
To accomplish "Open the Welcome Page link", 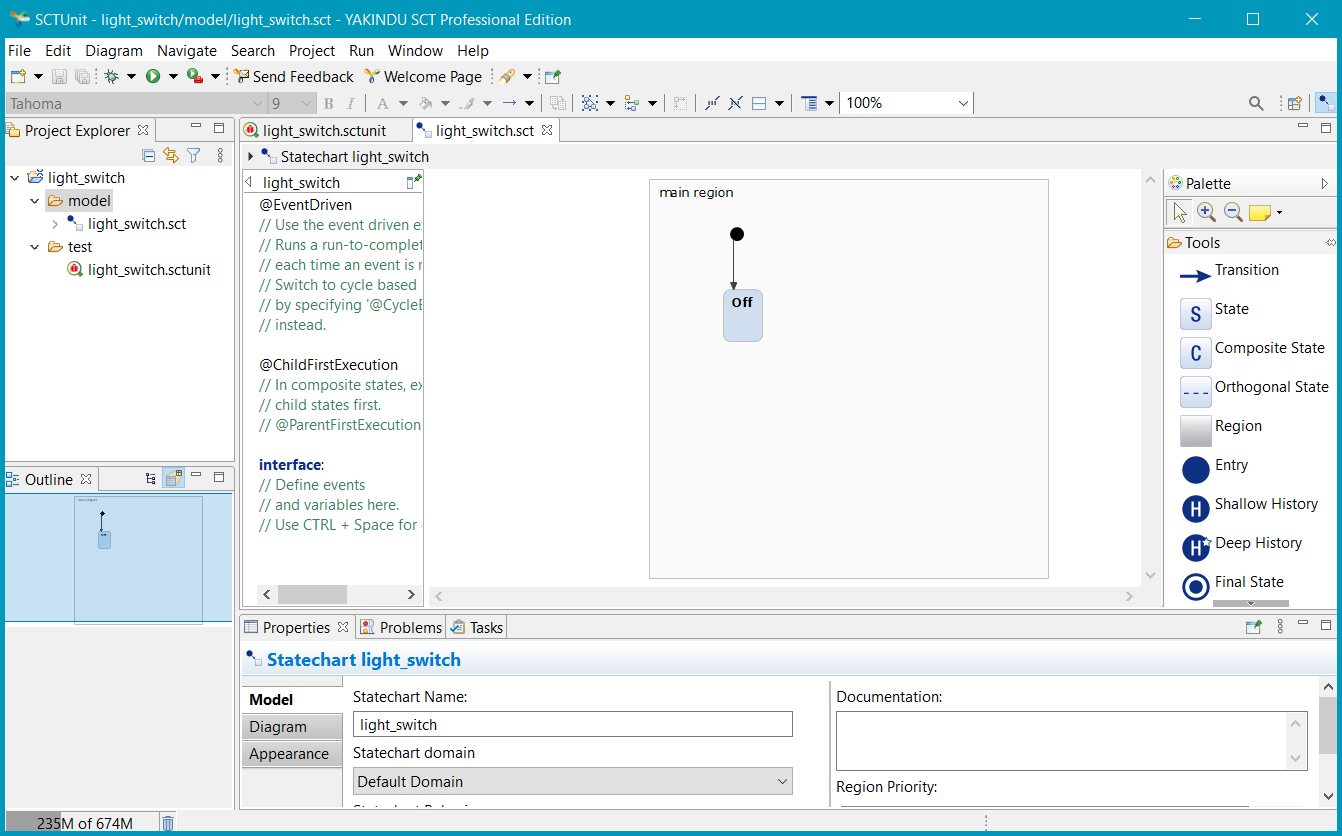I will pos(423,76).
